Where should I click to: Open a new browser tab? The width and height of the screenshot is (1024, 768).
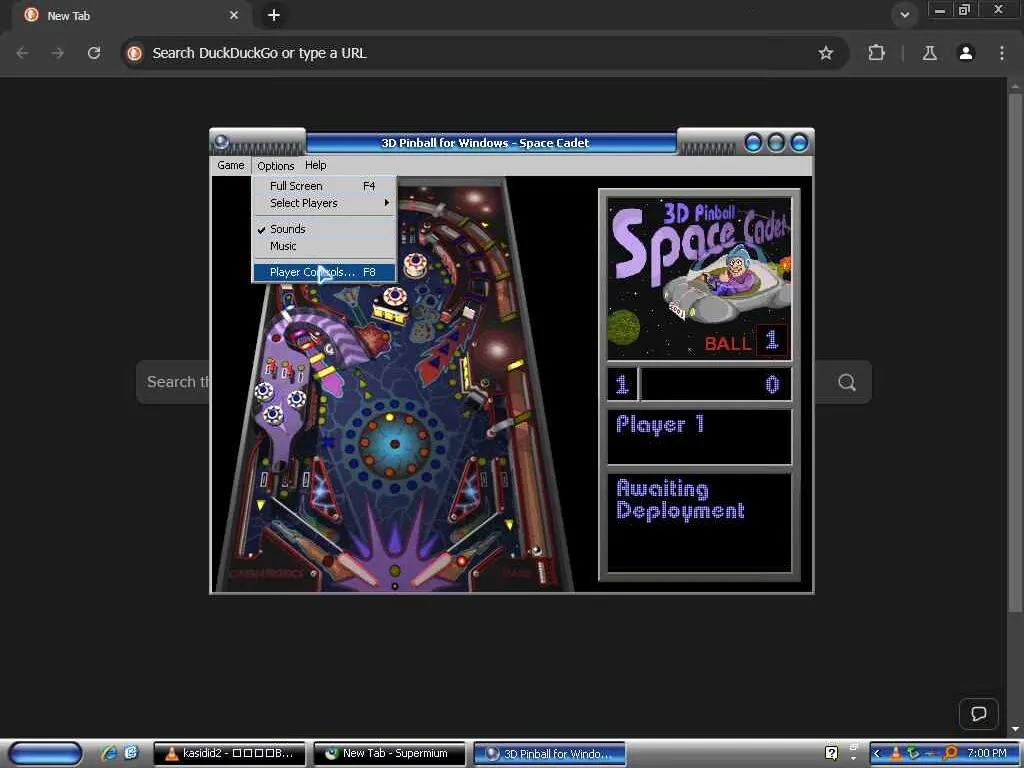coord(274,15)
